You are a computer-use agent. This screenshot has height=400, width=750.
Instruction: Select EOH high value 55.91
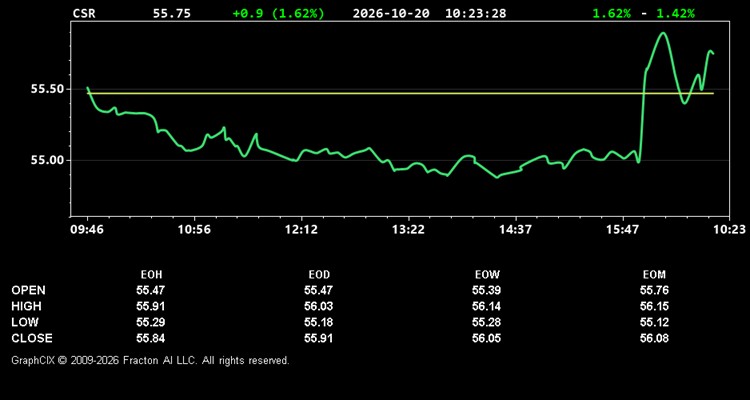click(x=151, y=306)
